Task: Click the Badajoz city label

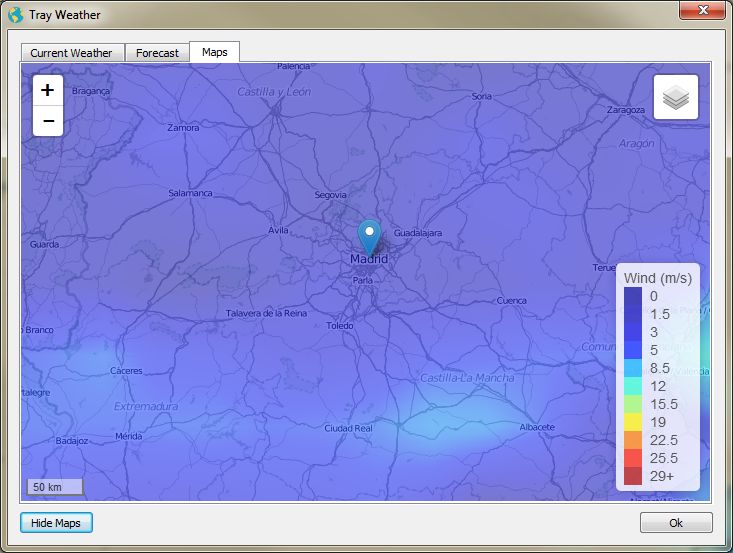Action: [x=72, y=441]
